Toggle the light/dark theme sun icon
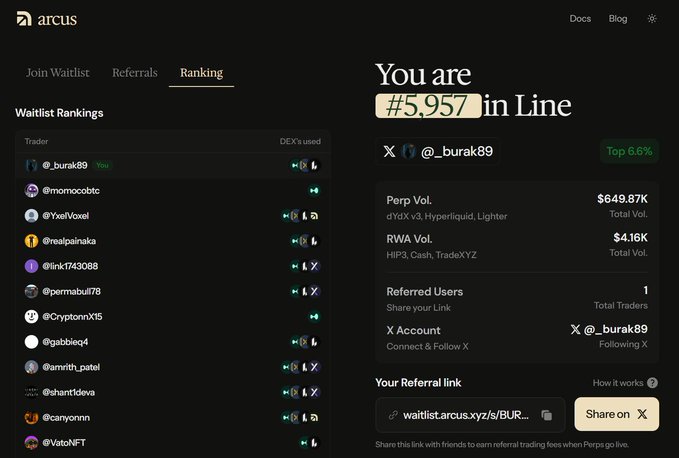The width and height of the screenshot is (679, 458). click(652, 19)
